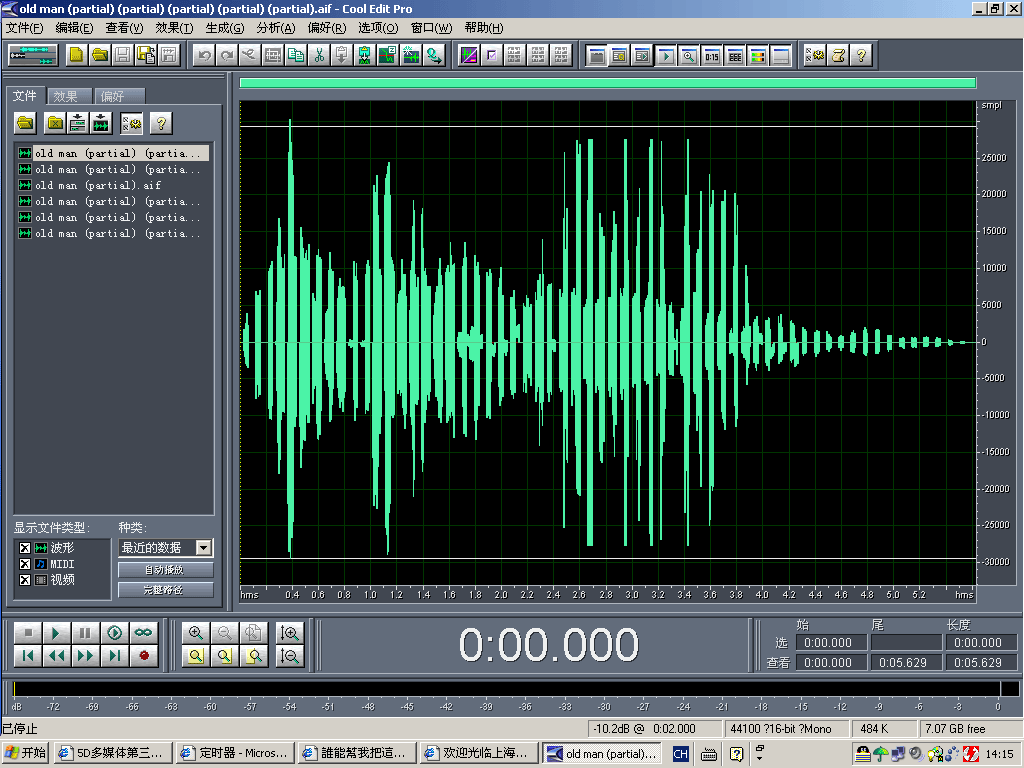Expand the 最近的数据 sort dropdown
Image resolution: width=1024 pixels, height=768 pixels.
click(x=204, y=547)
